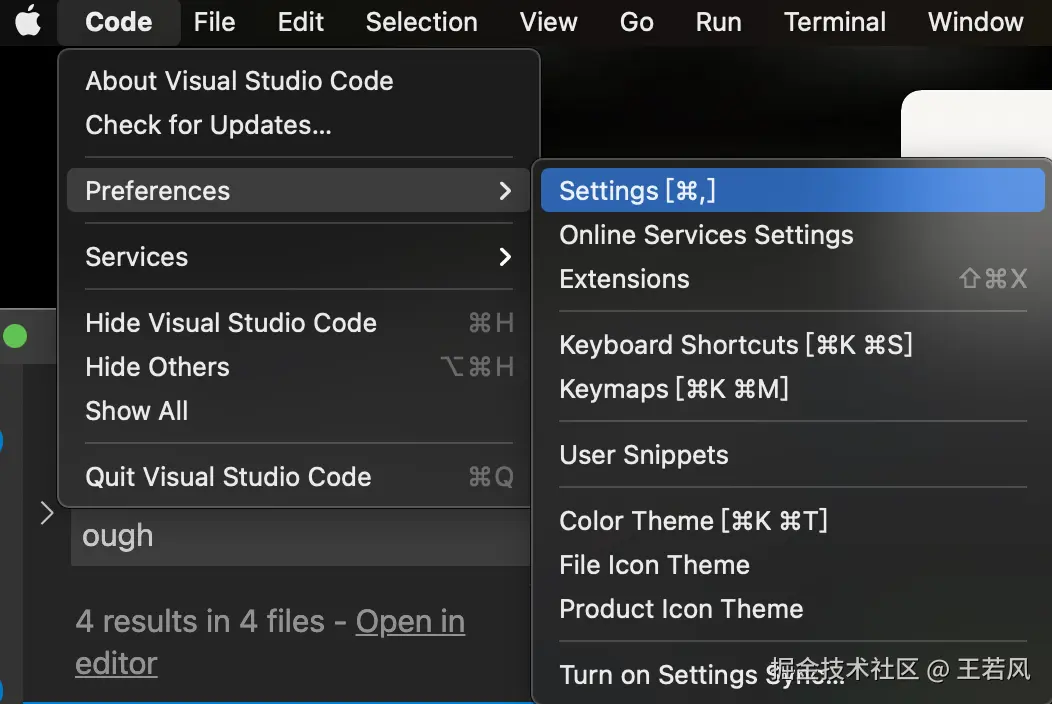Open the Apple menu icon

pyautogui.click(x=28, y=22)
